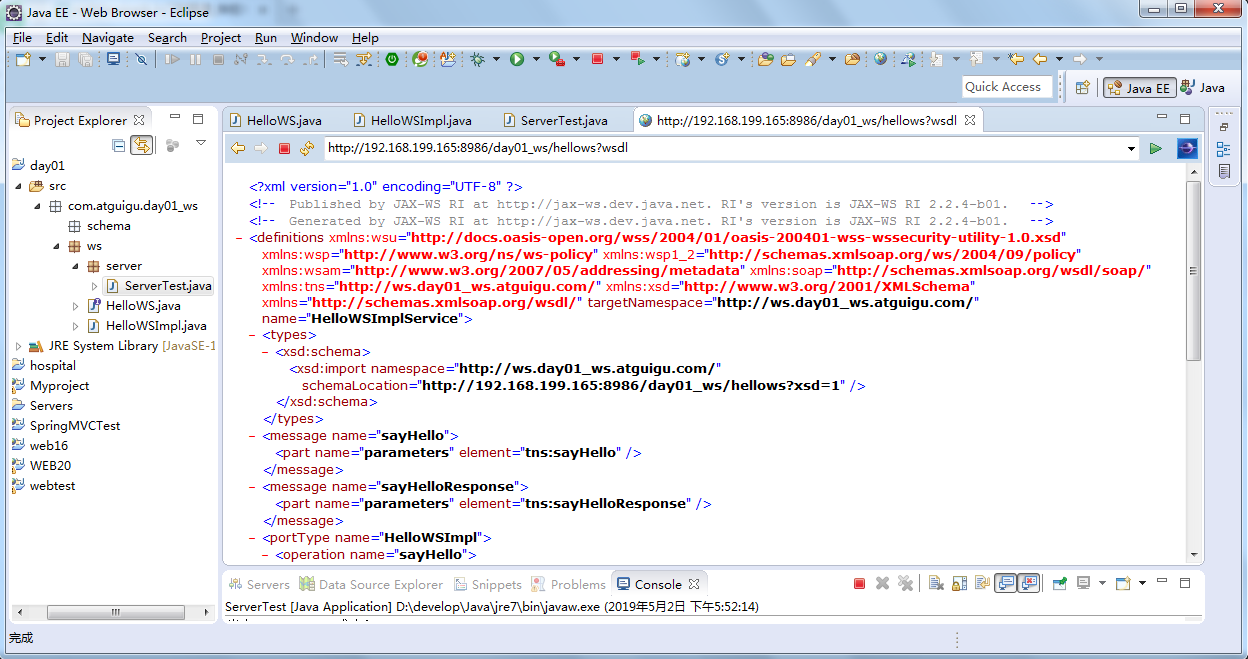The height and width of the screenshot is (659, 1248).
Task: Click browser Back arrow beside URL field
Action: [238, 148]
